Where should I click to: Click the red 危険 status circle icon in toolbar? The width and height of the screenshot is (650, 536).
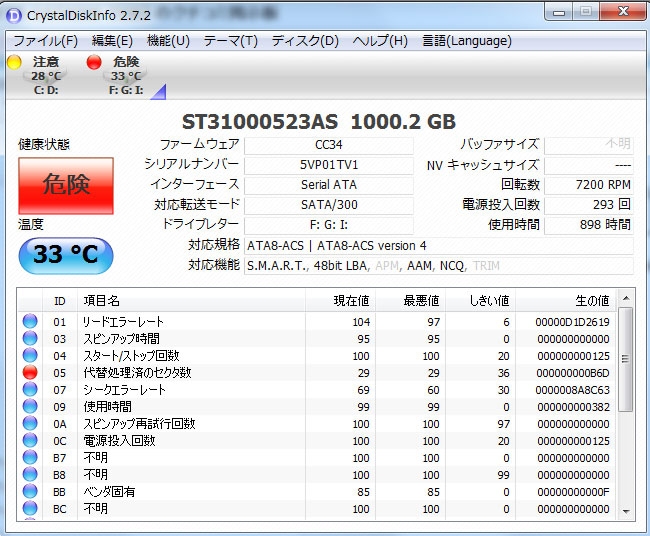click(94, 62)
